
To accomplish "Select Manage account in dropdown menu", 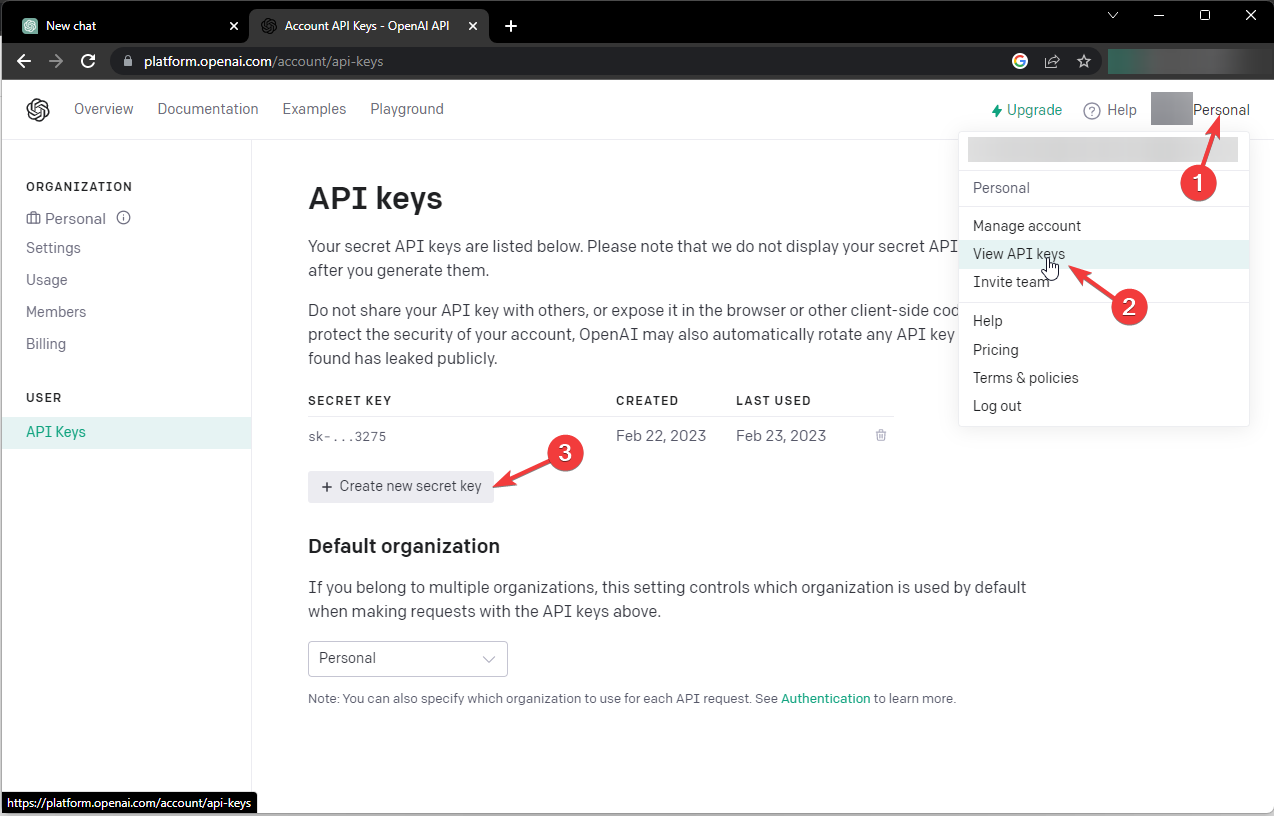I will click(x=1104, y=226).
